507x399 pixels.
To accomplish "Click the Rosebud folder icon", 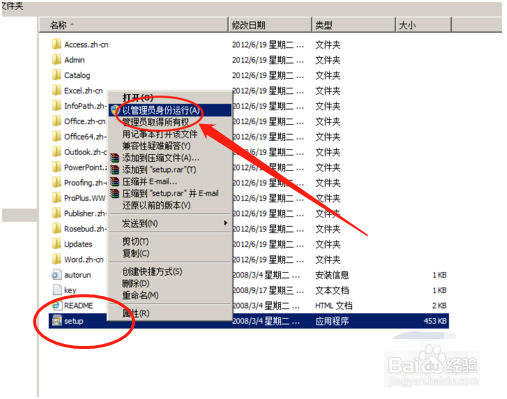I will point(57,228).
